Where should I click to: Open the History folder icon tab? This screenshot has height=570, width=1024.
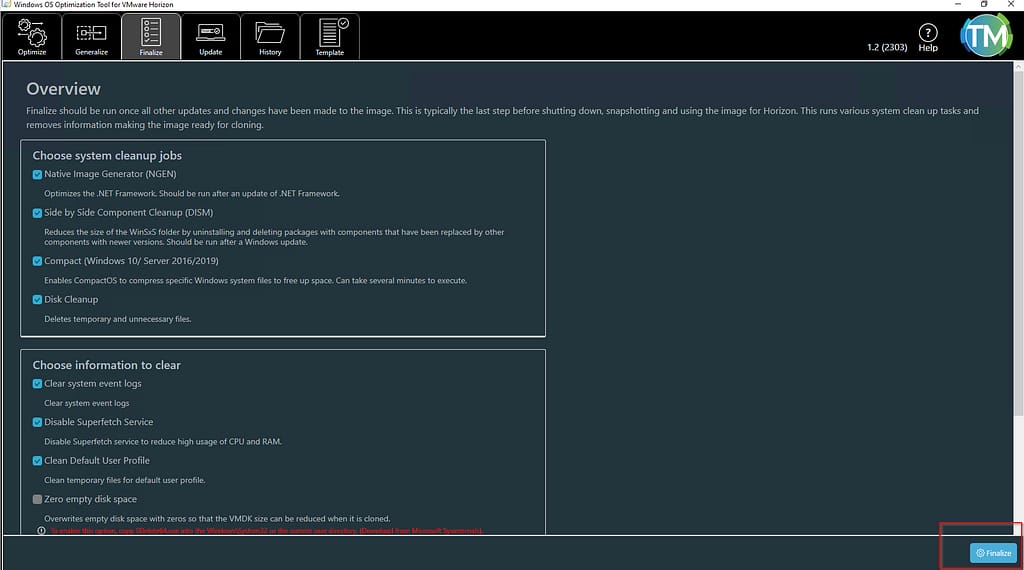[x=270, y=37]
